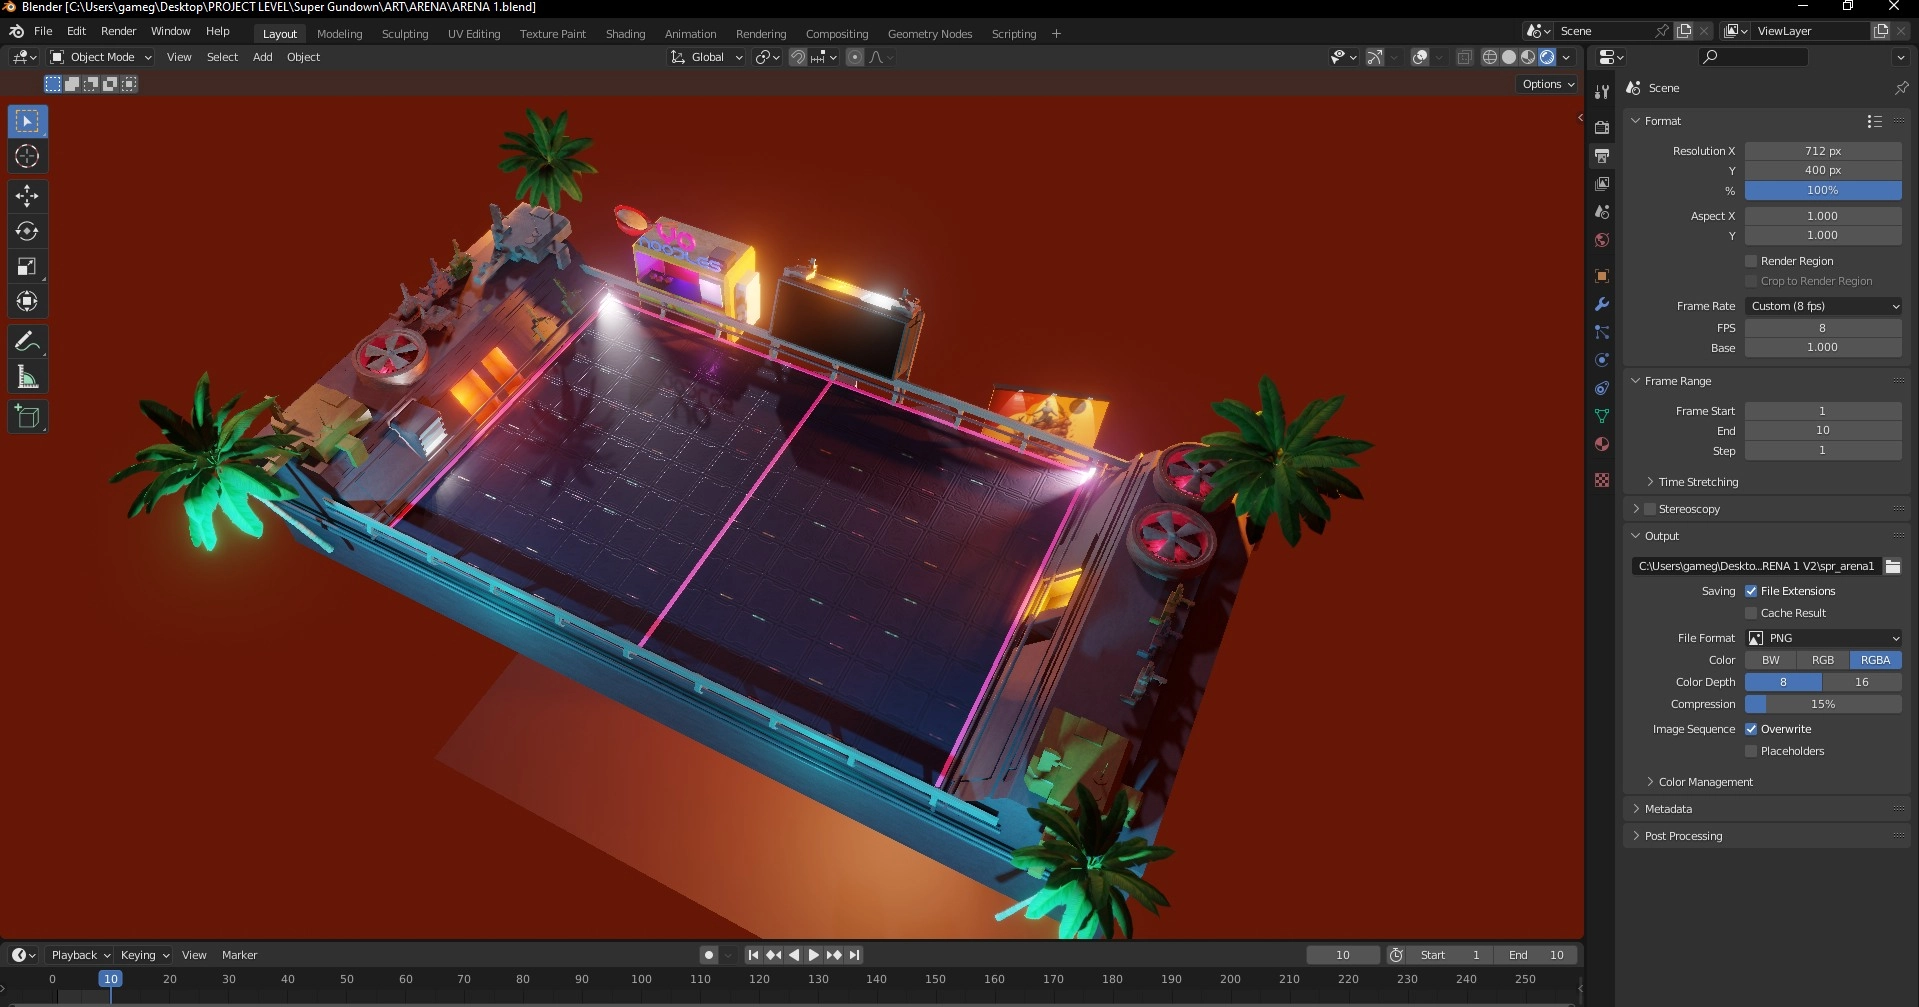
Task: Select the Measure tool
Action: tap(27, 377)
